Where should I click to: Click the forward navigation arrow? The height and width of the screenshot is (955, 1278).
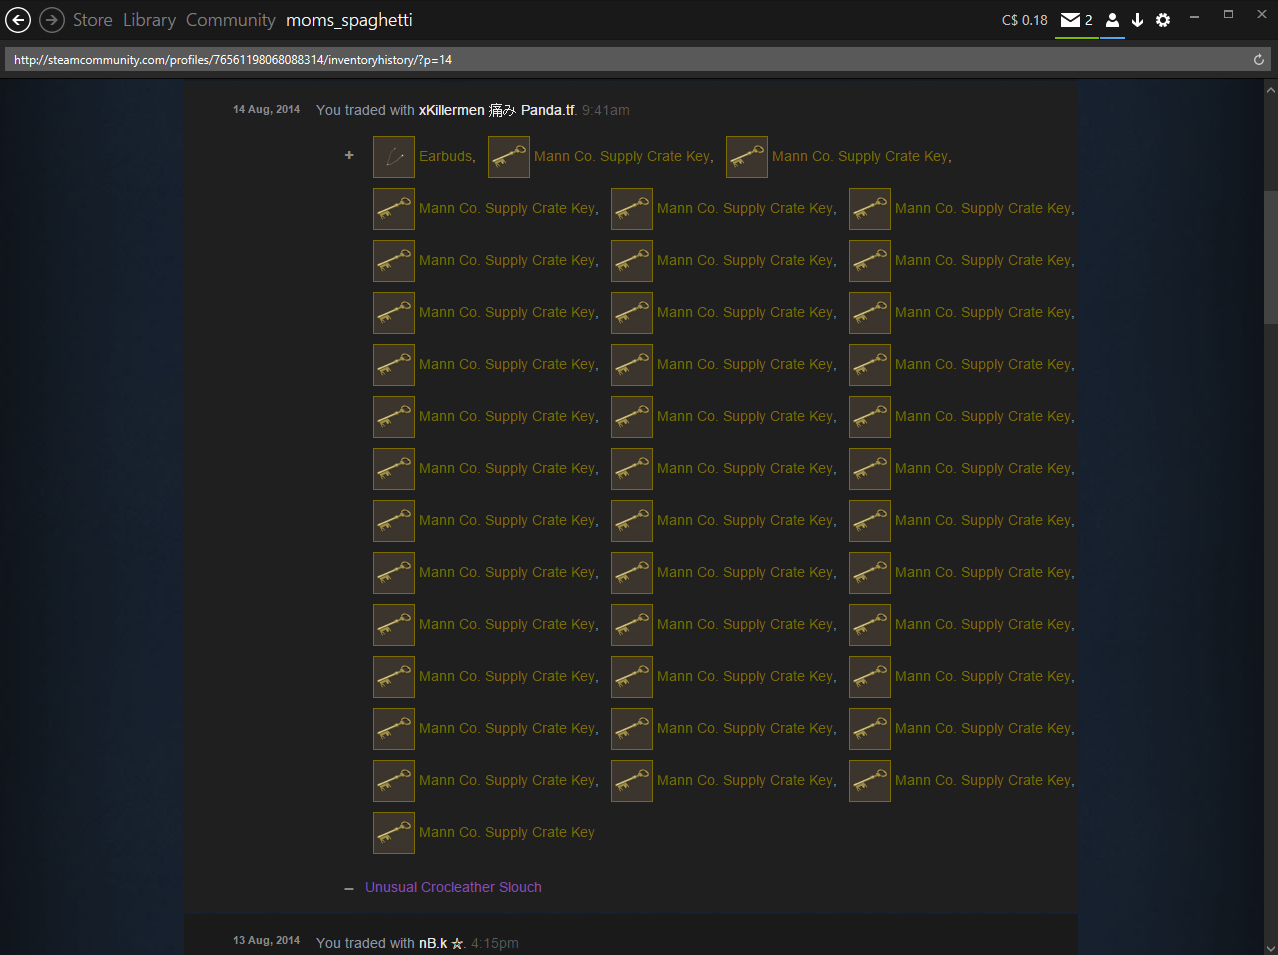(52, 20)
